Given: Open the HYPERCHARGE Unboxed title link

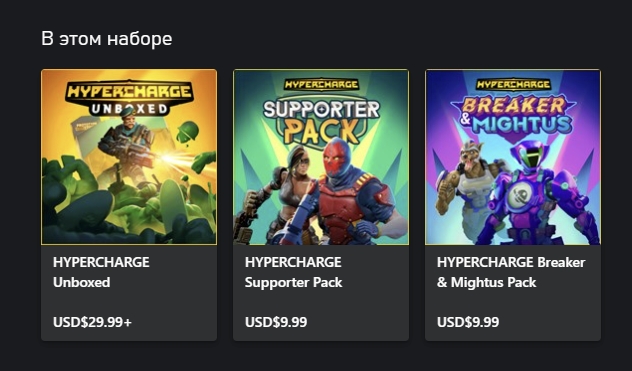Looking at the screenshot, I should coord(101,272).
